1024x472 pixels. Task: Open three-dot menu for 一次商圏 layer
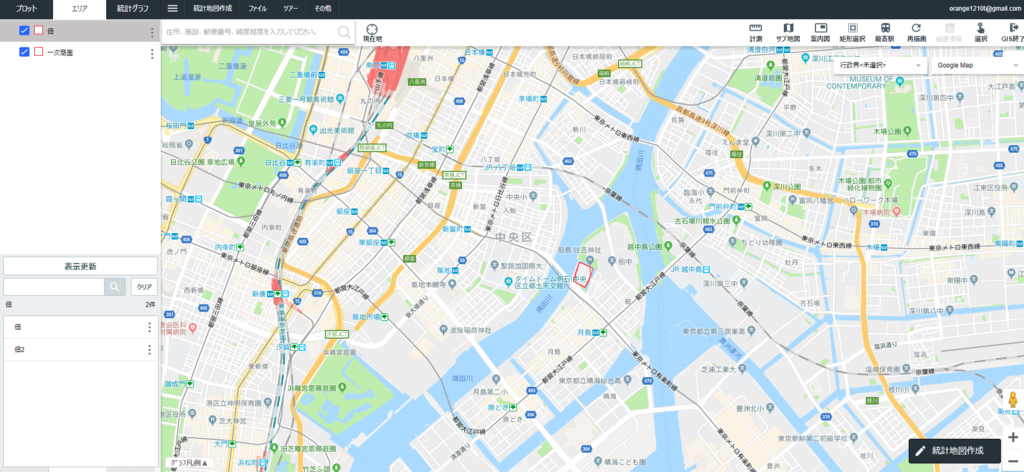click(x=152, y=54)
